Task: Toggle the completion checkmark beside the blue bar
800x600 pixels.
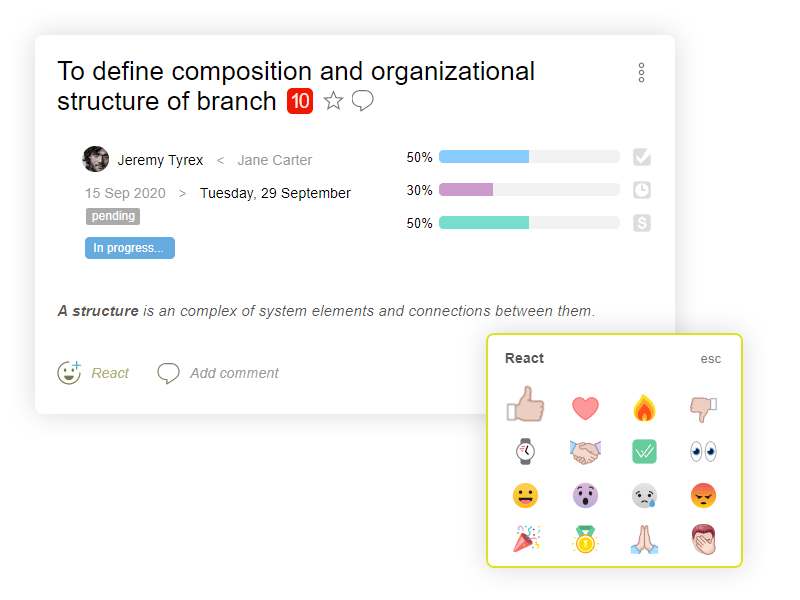Action: click(x=642, y=157)
